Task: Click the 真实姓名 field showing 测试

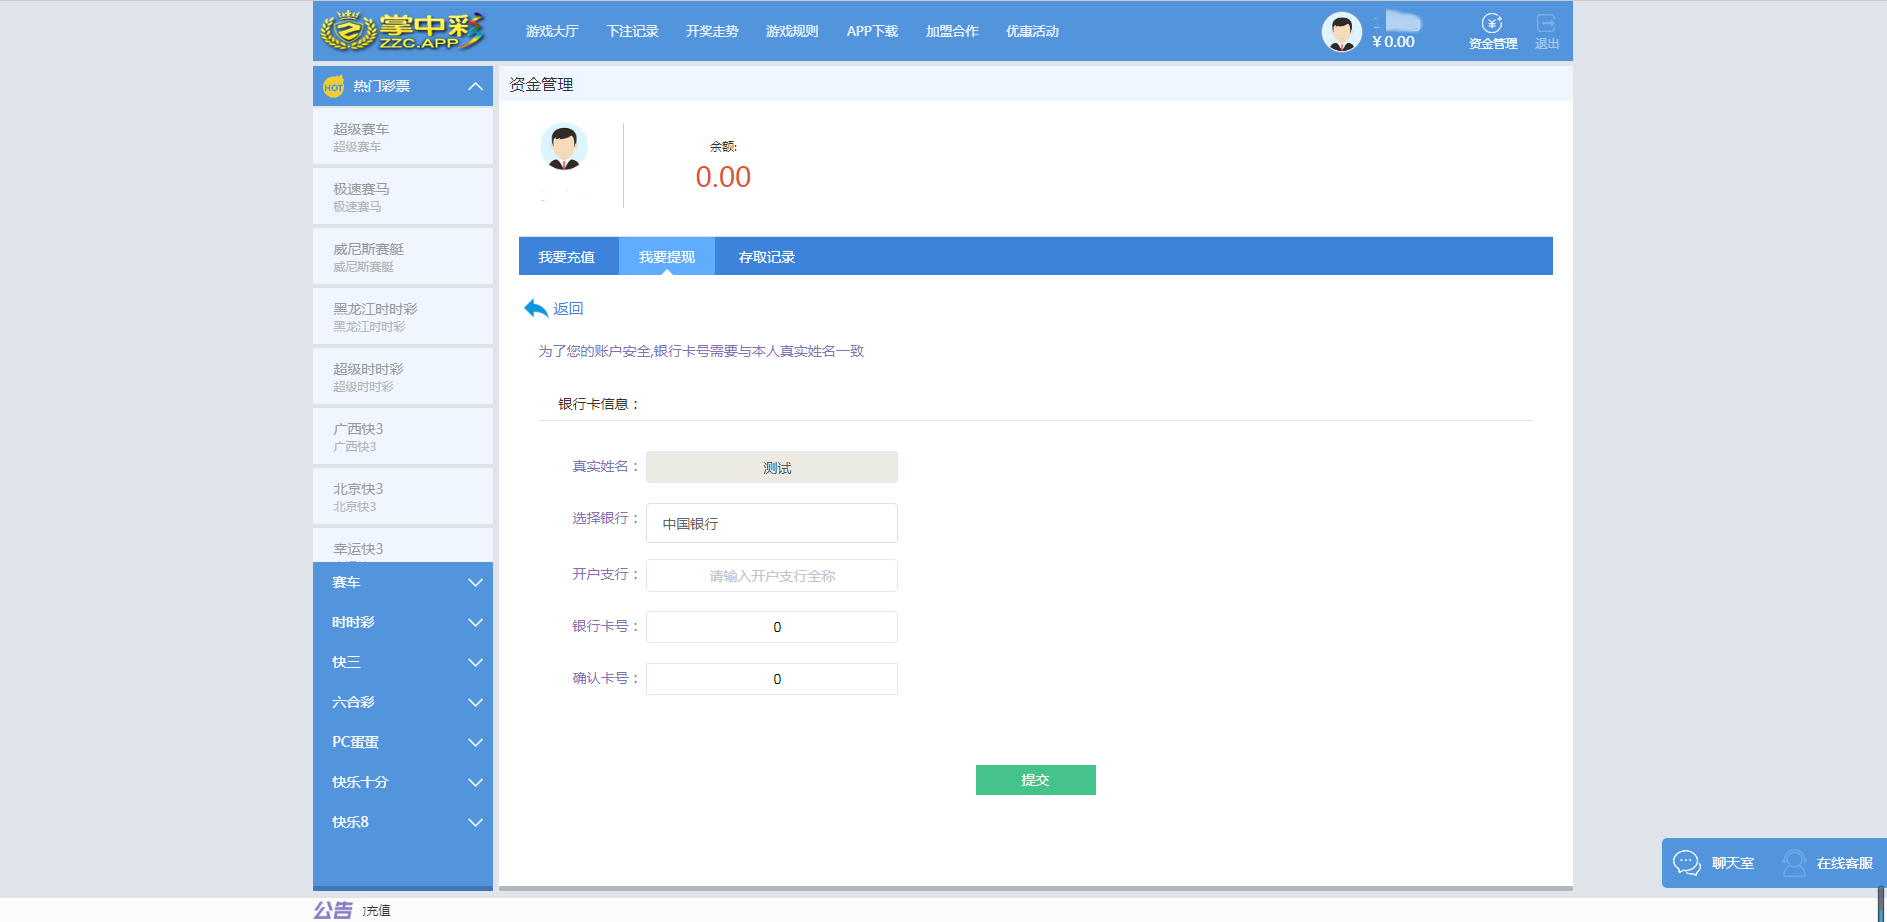Action: click(772, 467)
